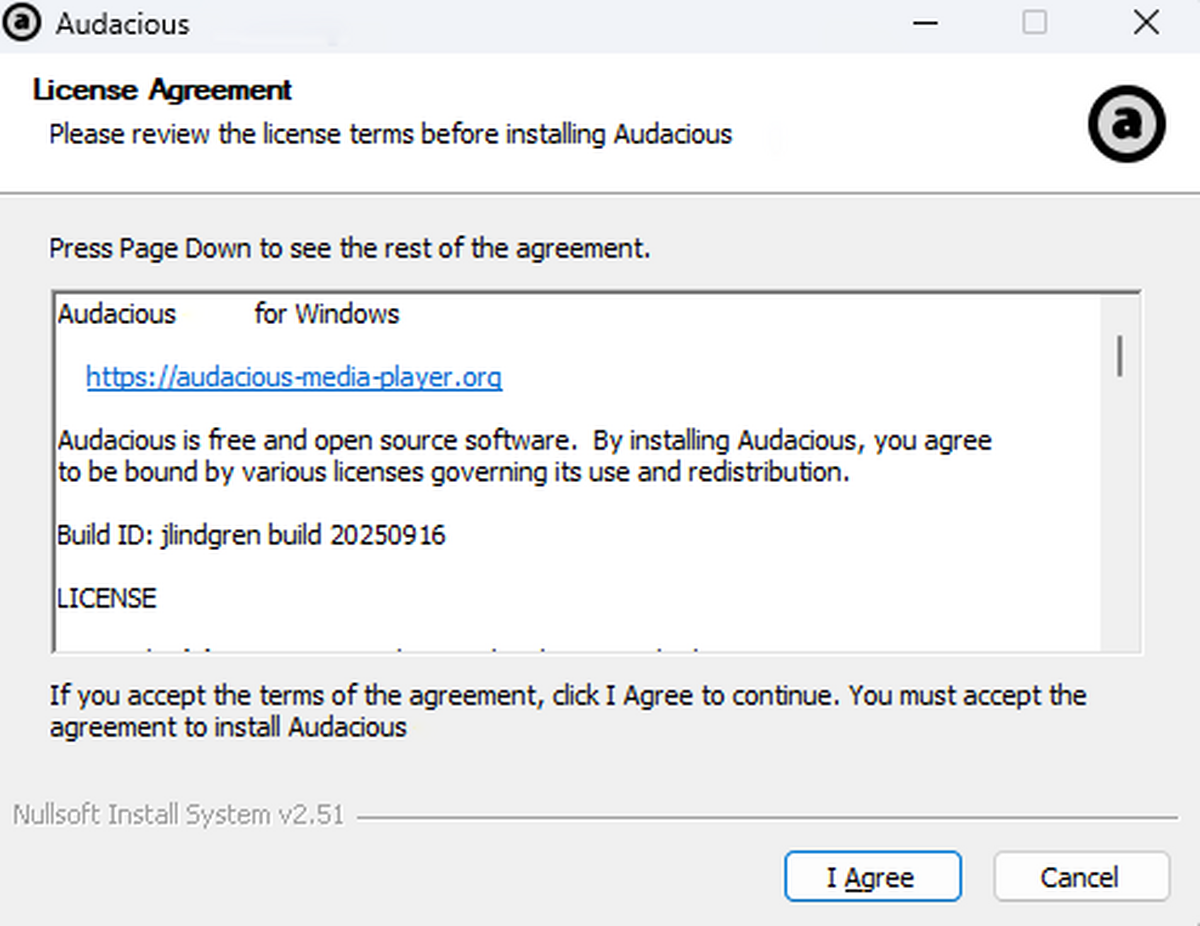The image size is (1200, 926).
Task: Click the 'Build ID: jlindgren build 20250916' line
Action: tap(251, 535)
